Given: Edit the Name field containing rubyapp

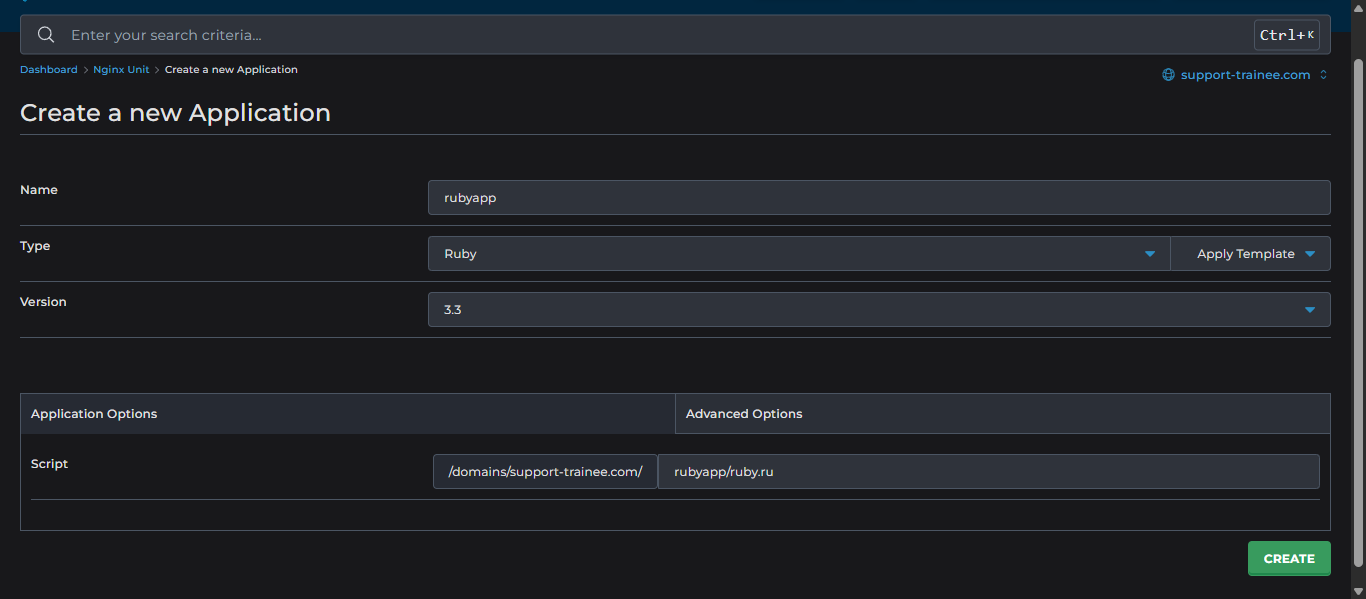Looking at the screenshot, I should point(879,198).
